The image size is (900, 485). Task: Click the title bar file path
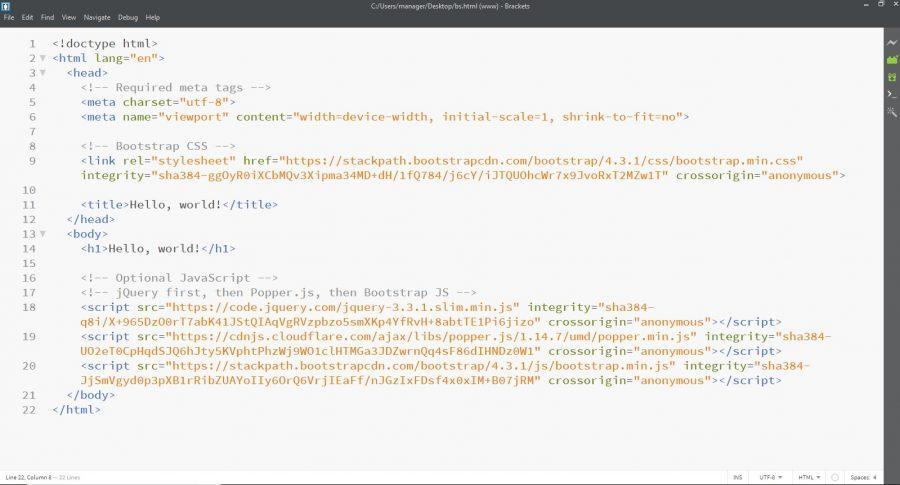click(450, 6)
